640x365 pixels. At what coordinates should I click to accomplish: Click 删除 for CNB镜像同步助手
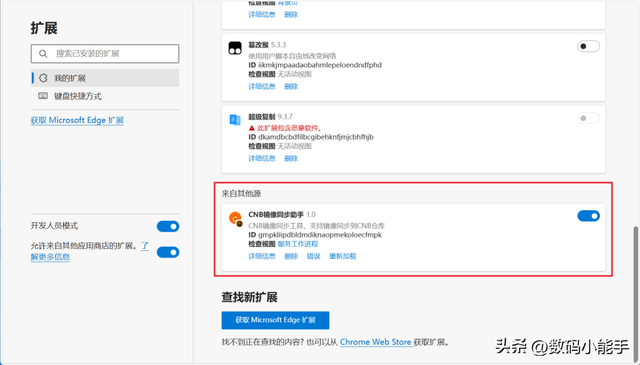(291, 256)
